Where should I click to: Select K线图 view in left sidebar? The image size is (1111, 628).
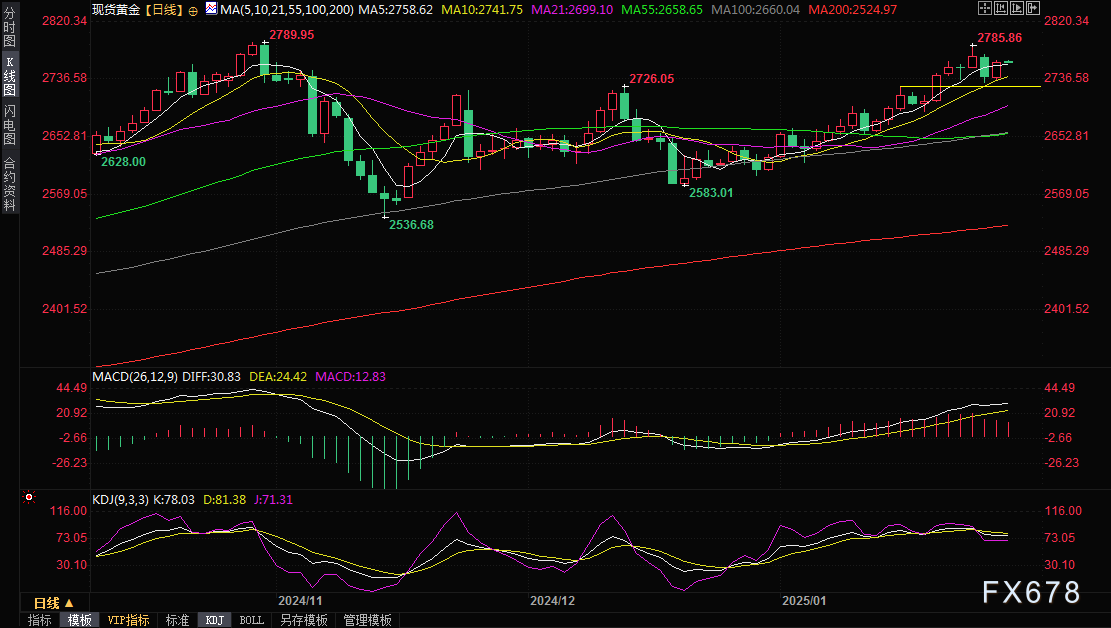point(9,76)
